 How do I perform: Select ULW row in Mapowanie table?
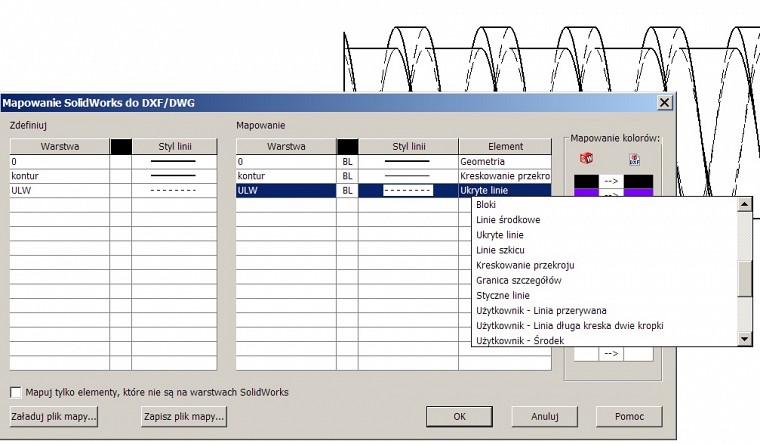point(286,190)
